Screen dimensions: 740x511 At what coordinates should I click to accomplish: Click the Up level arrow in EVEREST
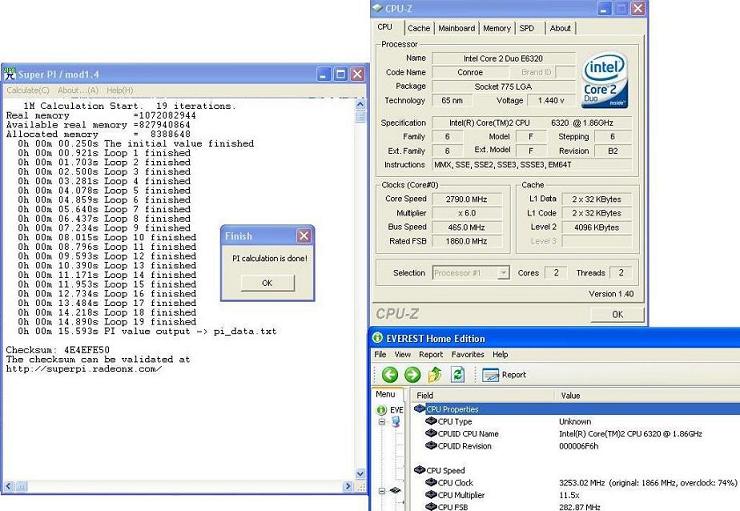tap(435, 375)
